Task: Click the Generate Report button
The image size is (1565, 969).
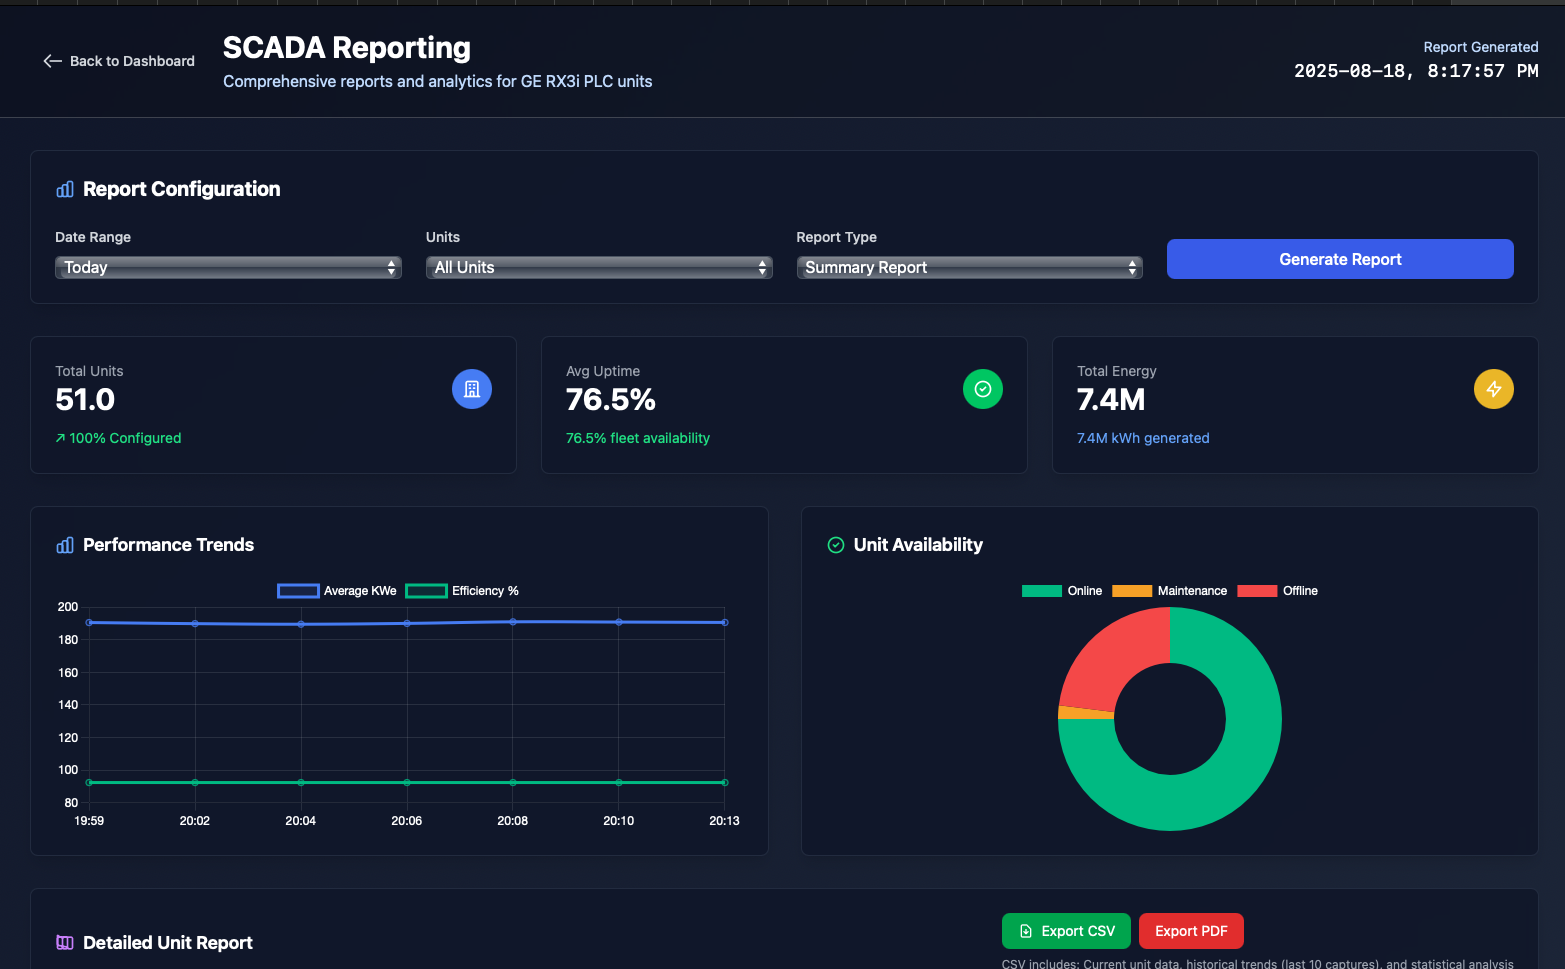Action: [x=1340, y=259]
